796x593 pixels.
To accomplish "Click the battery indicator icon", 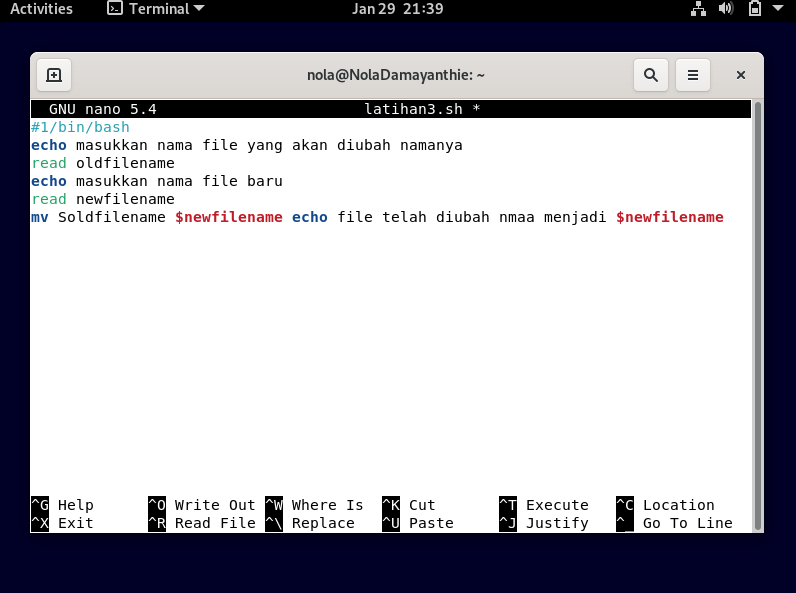I will pyautogui.click(x=755, y=9).
